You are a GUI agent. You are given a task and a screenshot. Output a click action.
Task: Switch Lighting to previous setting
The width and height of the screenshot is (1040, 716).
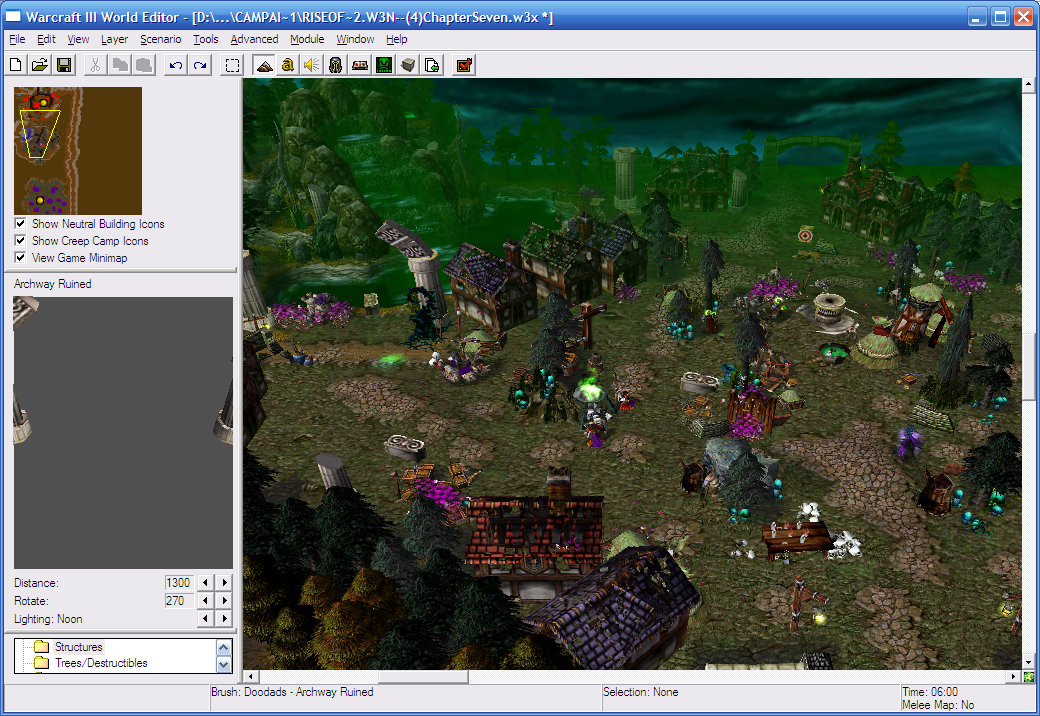pyautogui.click(x=206, y=618)
